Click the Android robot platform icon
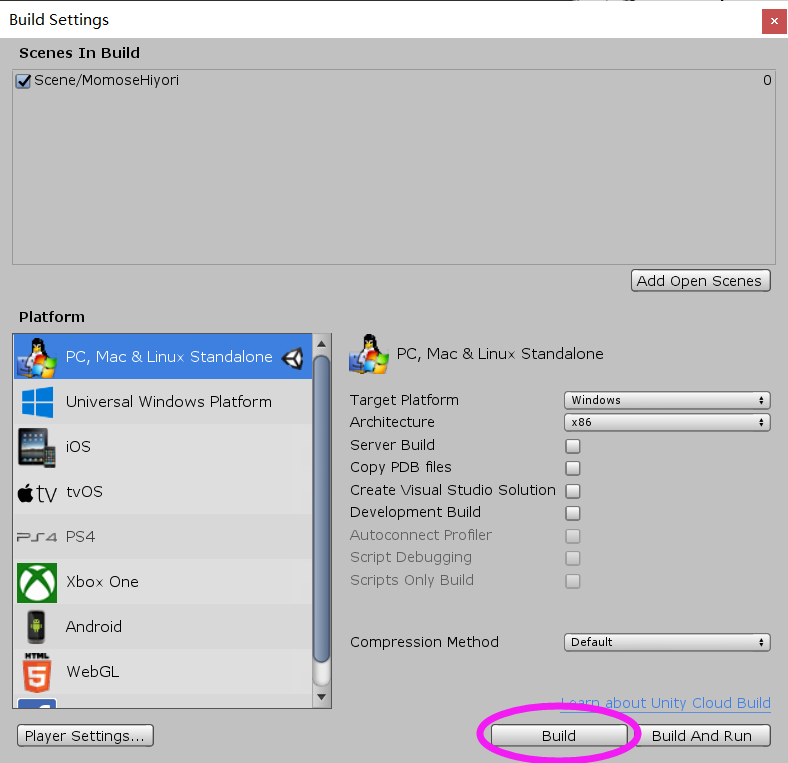 (x=37, y=627)
